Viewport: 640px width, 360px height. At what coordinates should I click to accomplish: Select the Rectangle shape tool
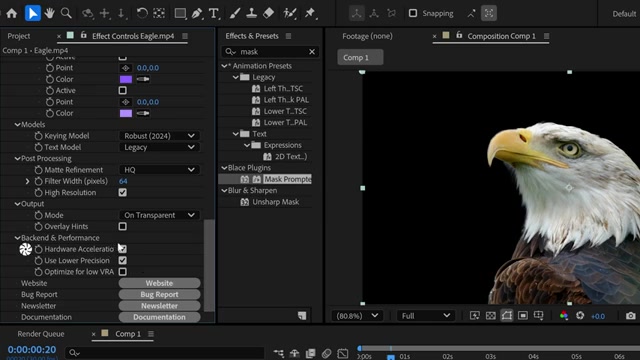[x=180, y=13]
